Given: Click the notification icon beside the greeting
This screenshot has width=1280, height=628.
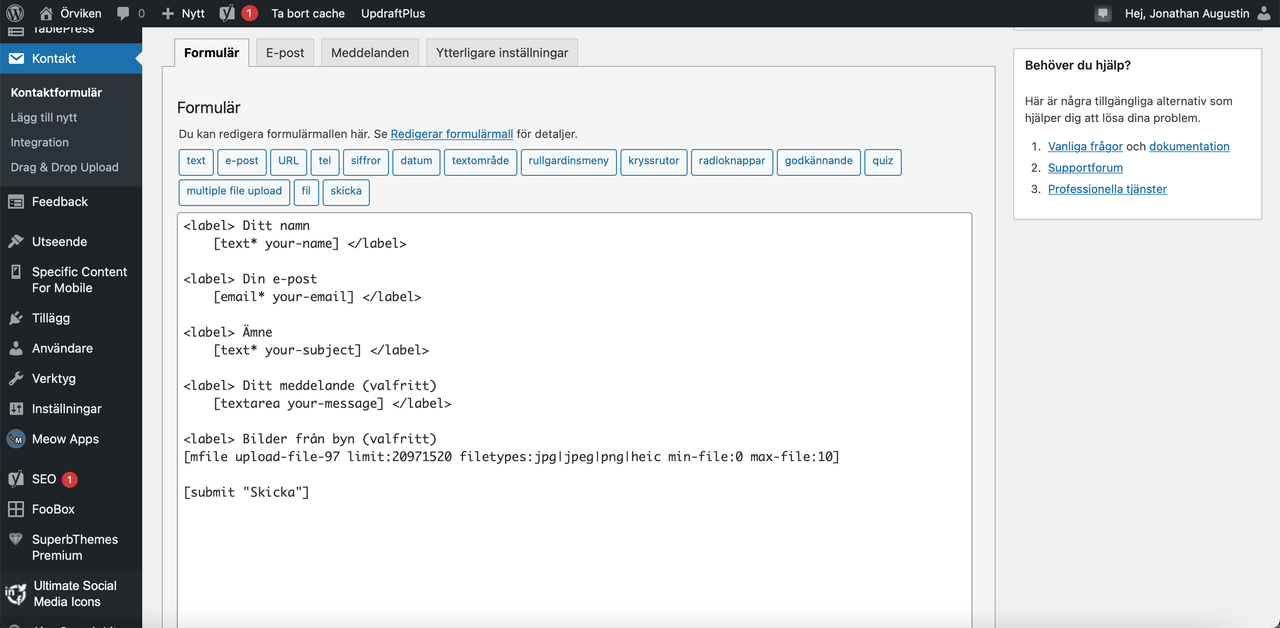Looking at the screenshot, I should click(x=1103, y=14).
